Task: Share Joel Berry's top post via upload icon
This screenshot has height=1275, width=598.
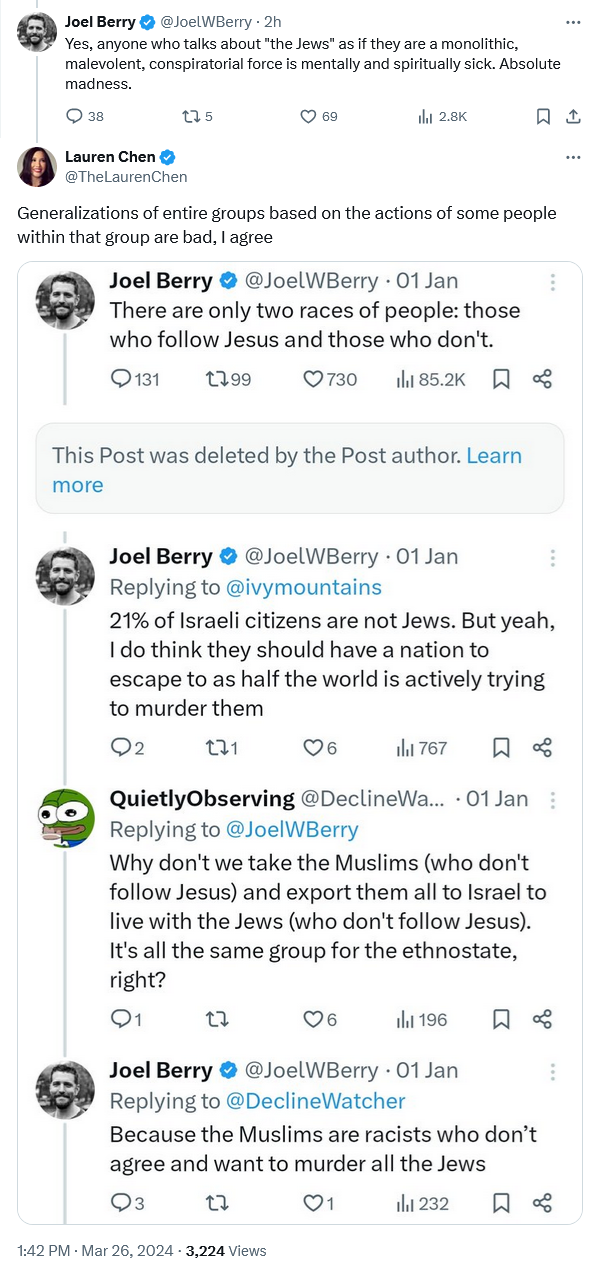Action: 574,117
